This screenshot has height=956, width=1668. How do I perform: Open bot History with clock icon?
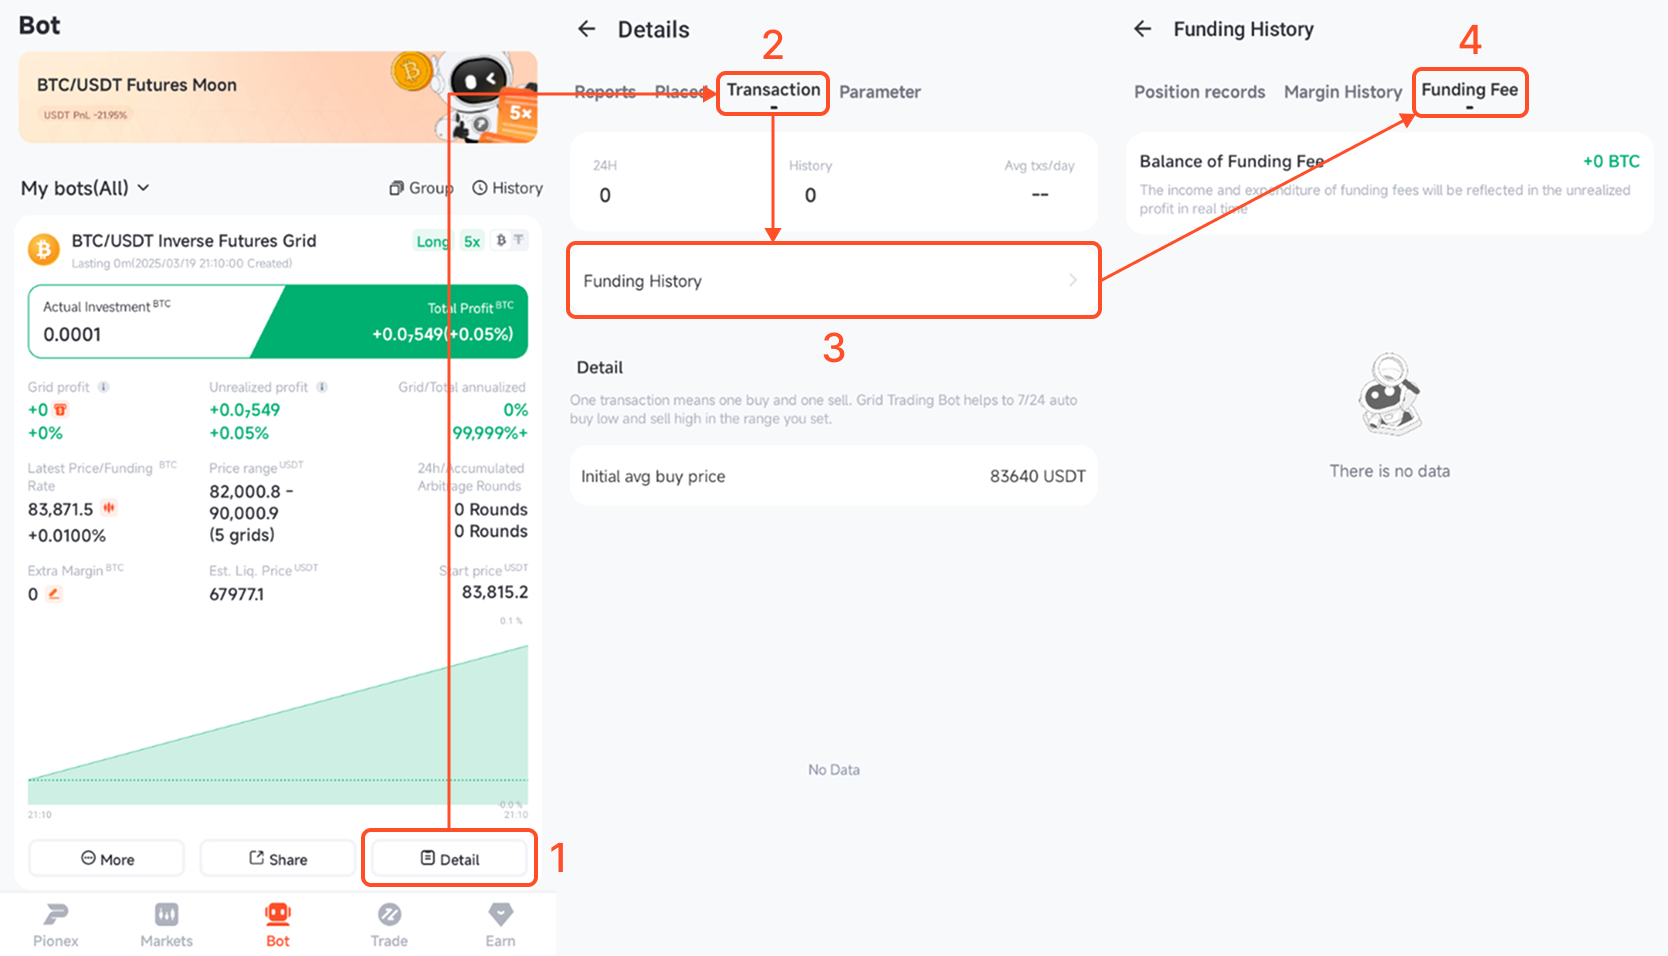coord(507,188)
